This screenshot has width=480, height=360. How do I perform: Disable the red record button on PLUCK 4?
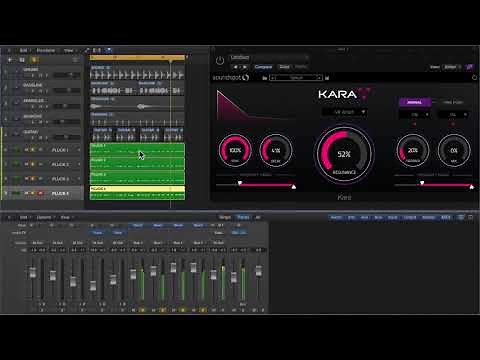point(40,193)
